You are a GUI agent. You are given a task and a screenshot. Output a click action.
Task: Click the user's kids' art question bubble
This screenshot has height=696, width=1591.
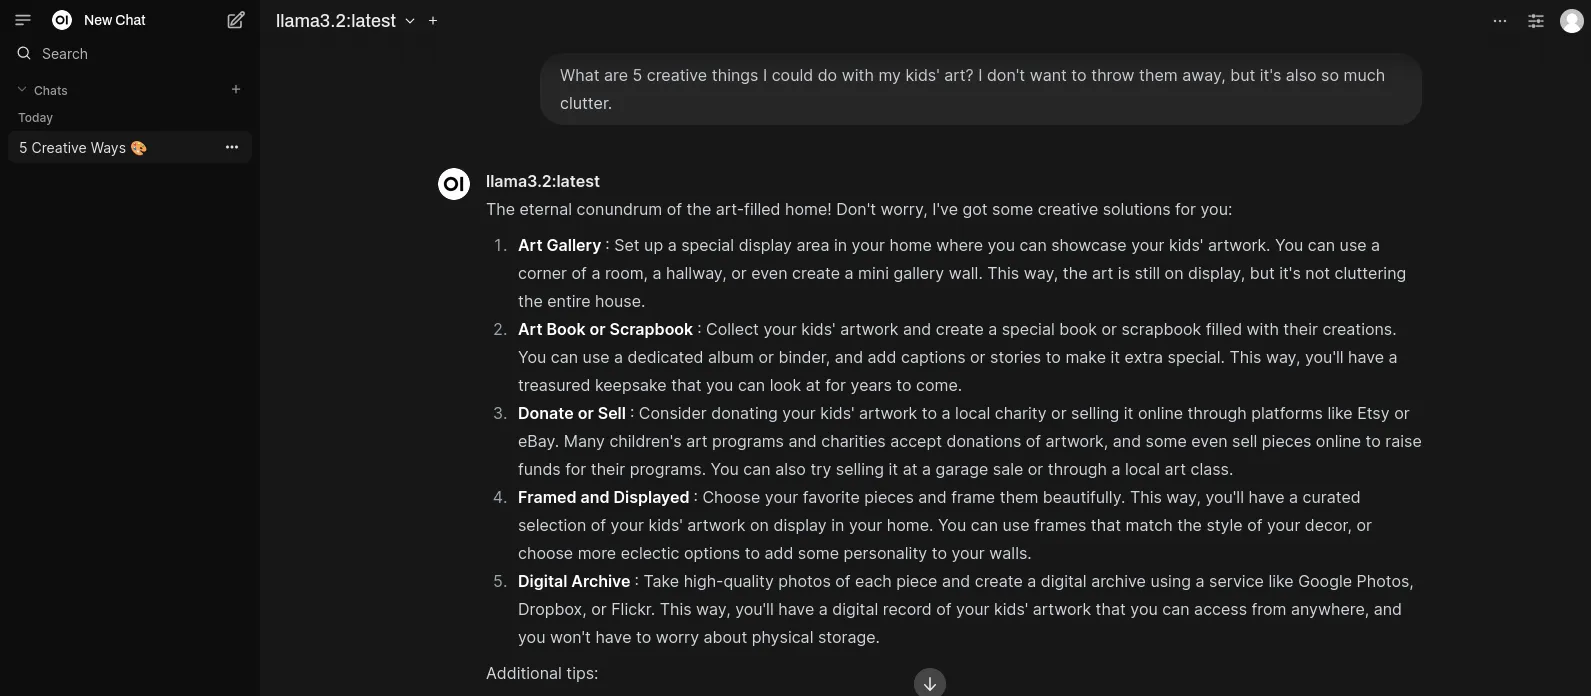[x=980, y=89]
